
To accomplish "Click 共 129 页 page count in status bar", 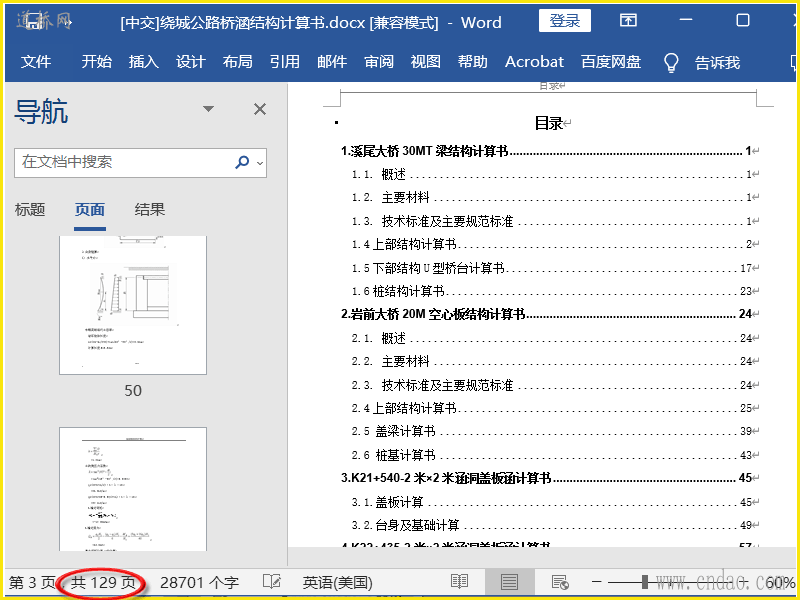I will pyautogui.click(x=104, y=582).
